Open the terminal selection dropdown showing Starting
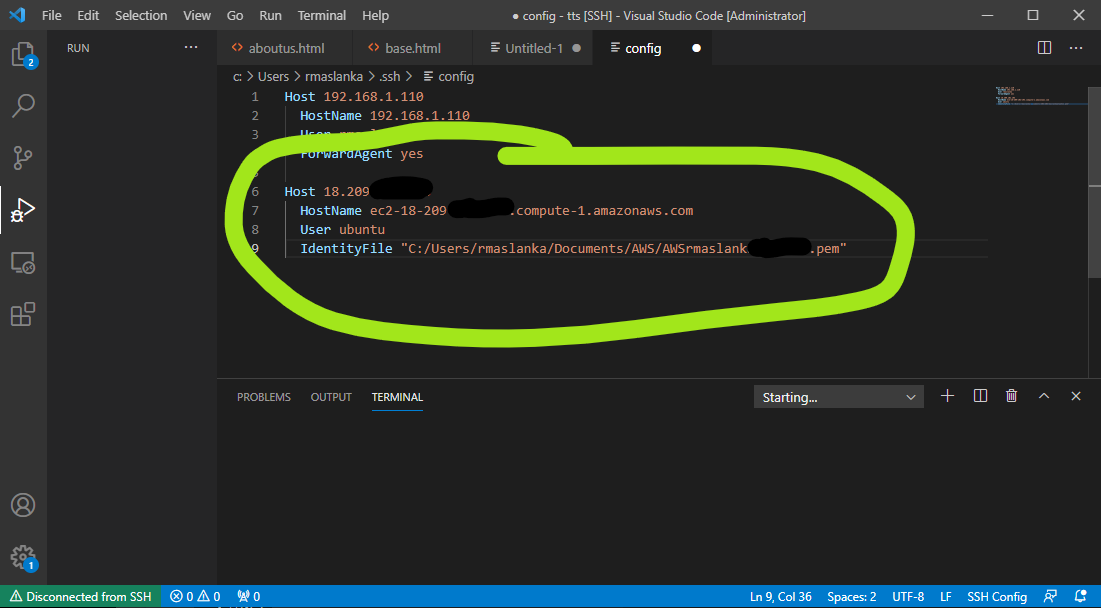 (838, 396)
